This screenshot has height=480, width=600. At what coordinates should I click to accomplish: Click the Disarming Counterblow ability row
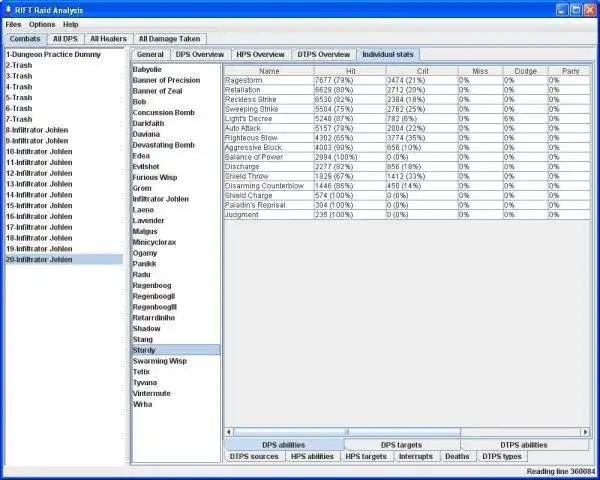click(407, 186)
